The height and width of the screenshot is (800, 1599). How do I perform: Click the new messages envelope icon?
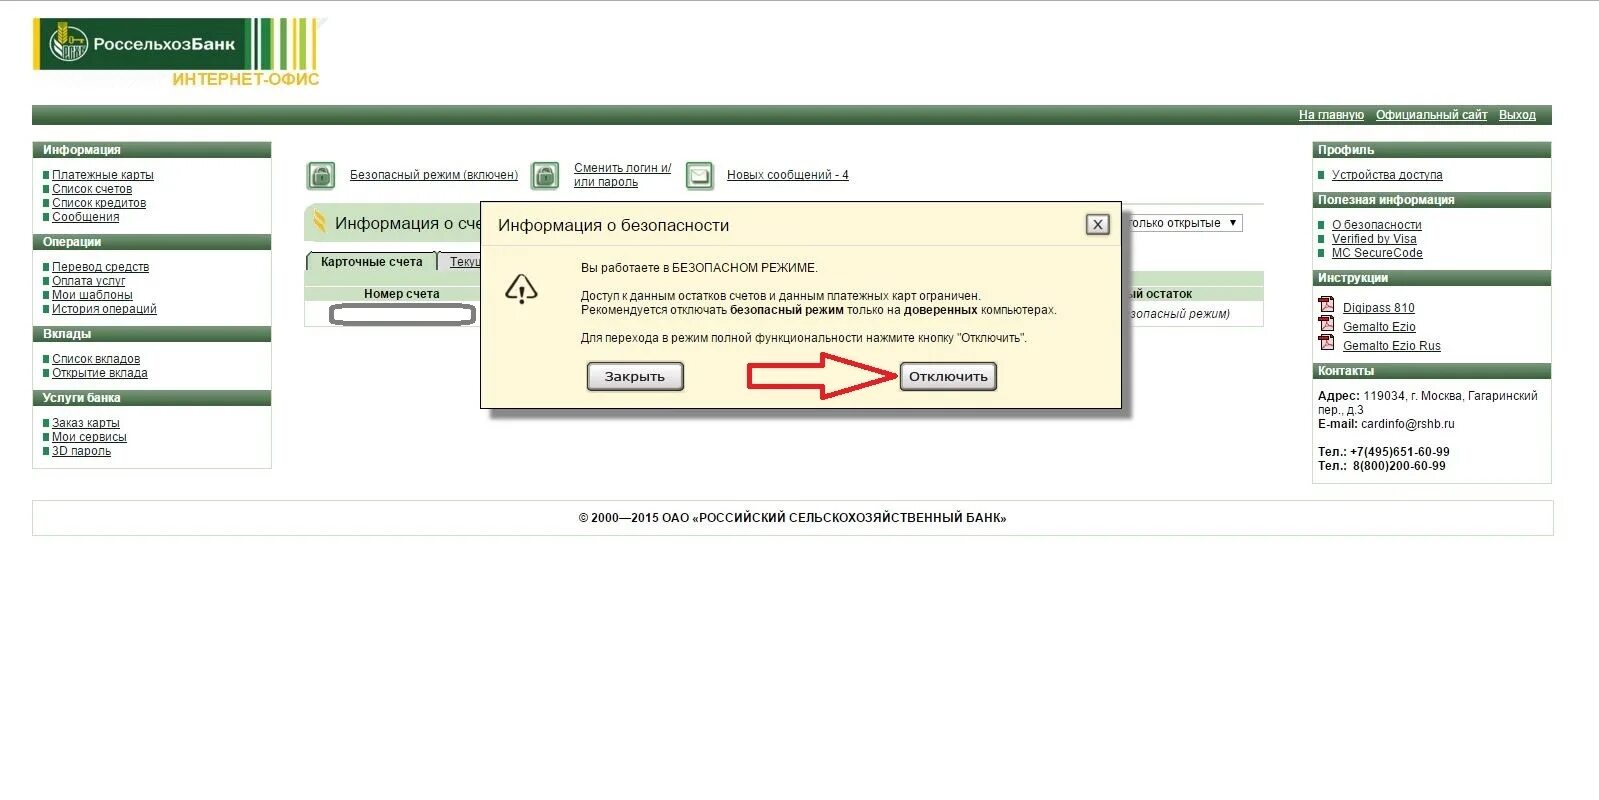(699, 176)
